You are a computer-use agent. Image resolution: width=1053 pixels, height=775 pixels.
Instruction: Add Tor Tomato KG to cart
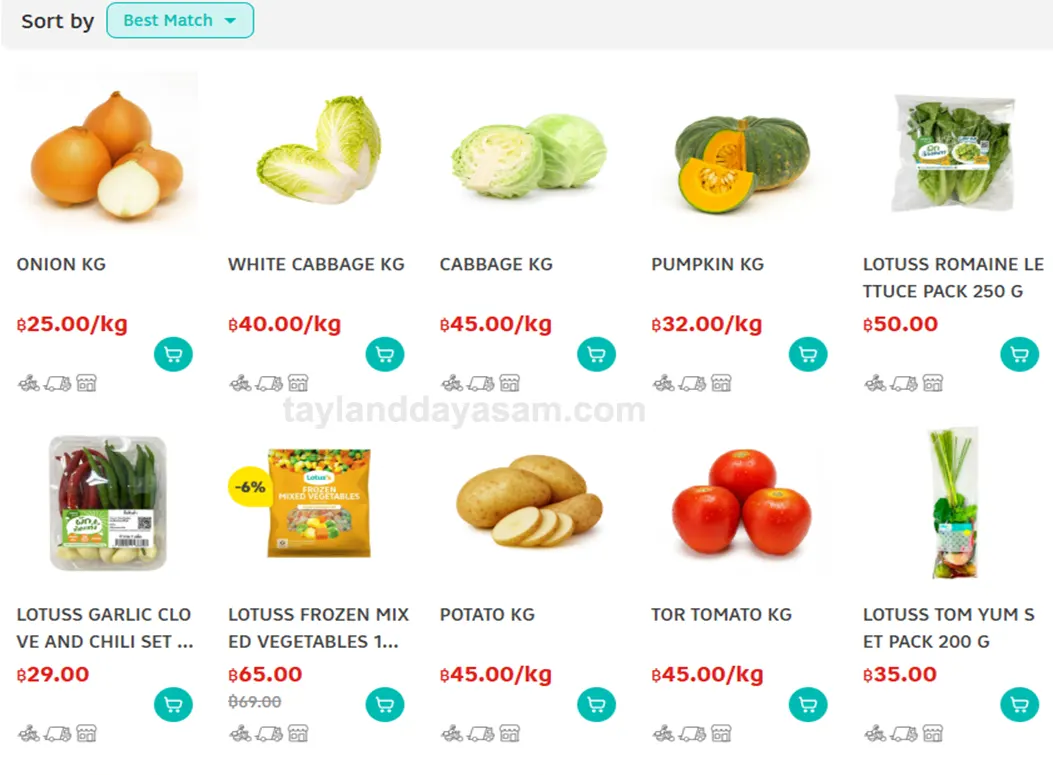point(808,704)
